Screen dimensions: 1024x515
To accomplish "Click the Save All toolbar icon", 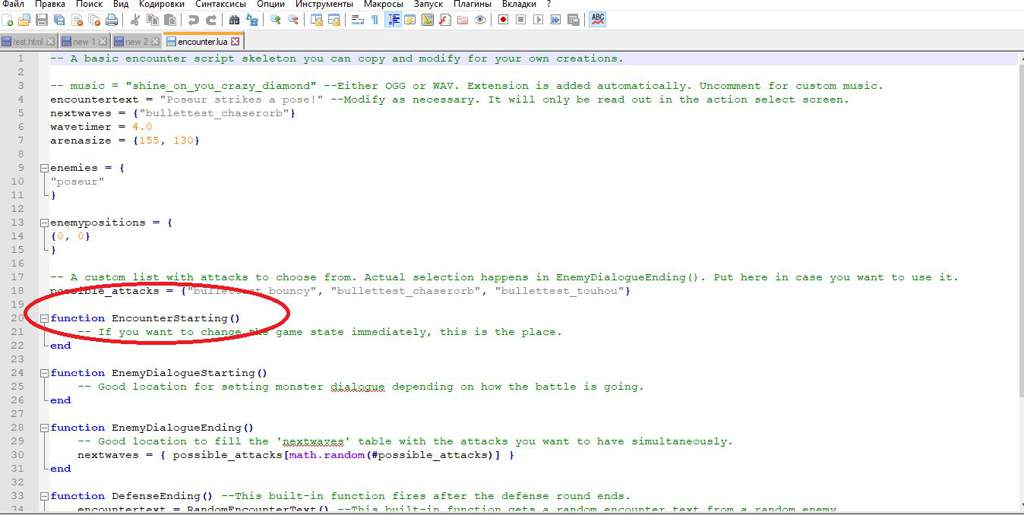I will pyautogui.click(x=59, y=20).
